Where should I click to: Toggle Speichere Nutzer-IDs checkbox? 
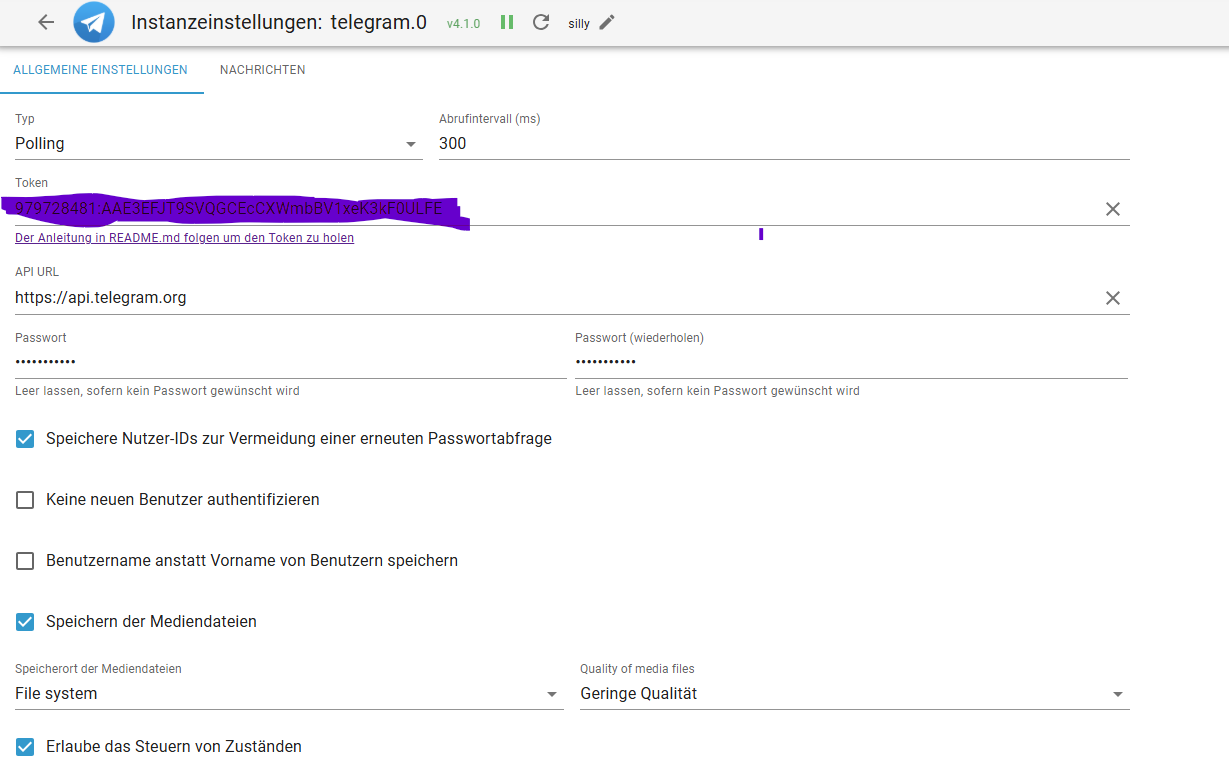point(25,439)
